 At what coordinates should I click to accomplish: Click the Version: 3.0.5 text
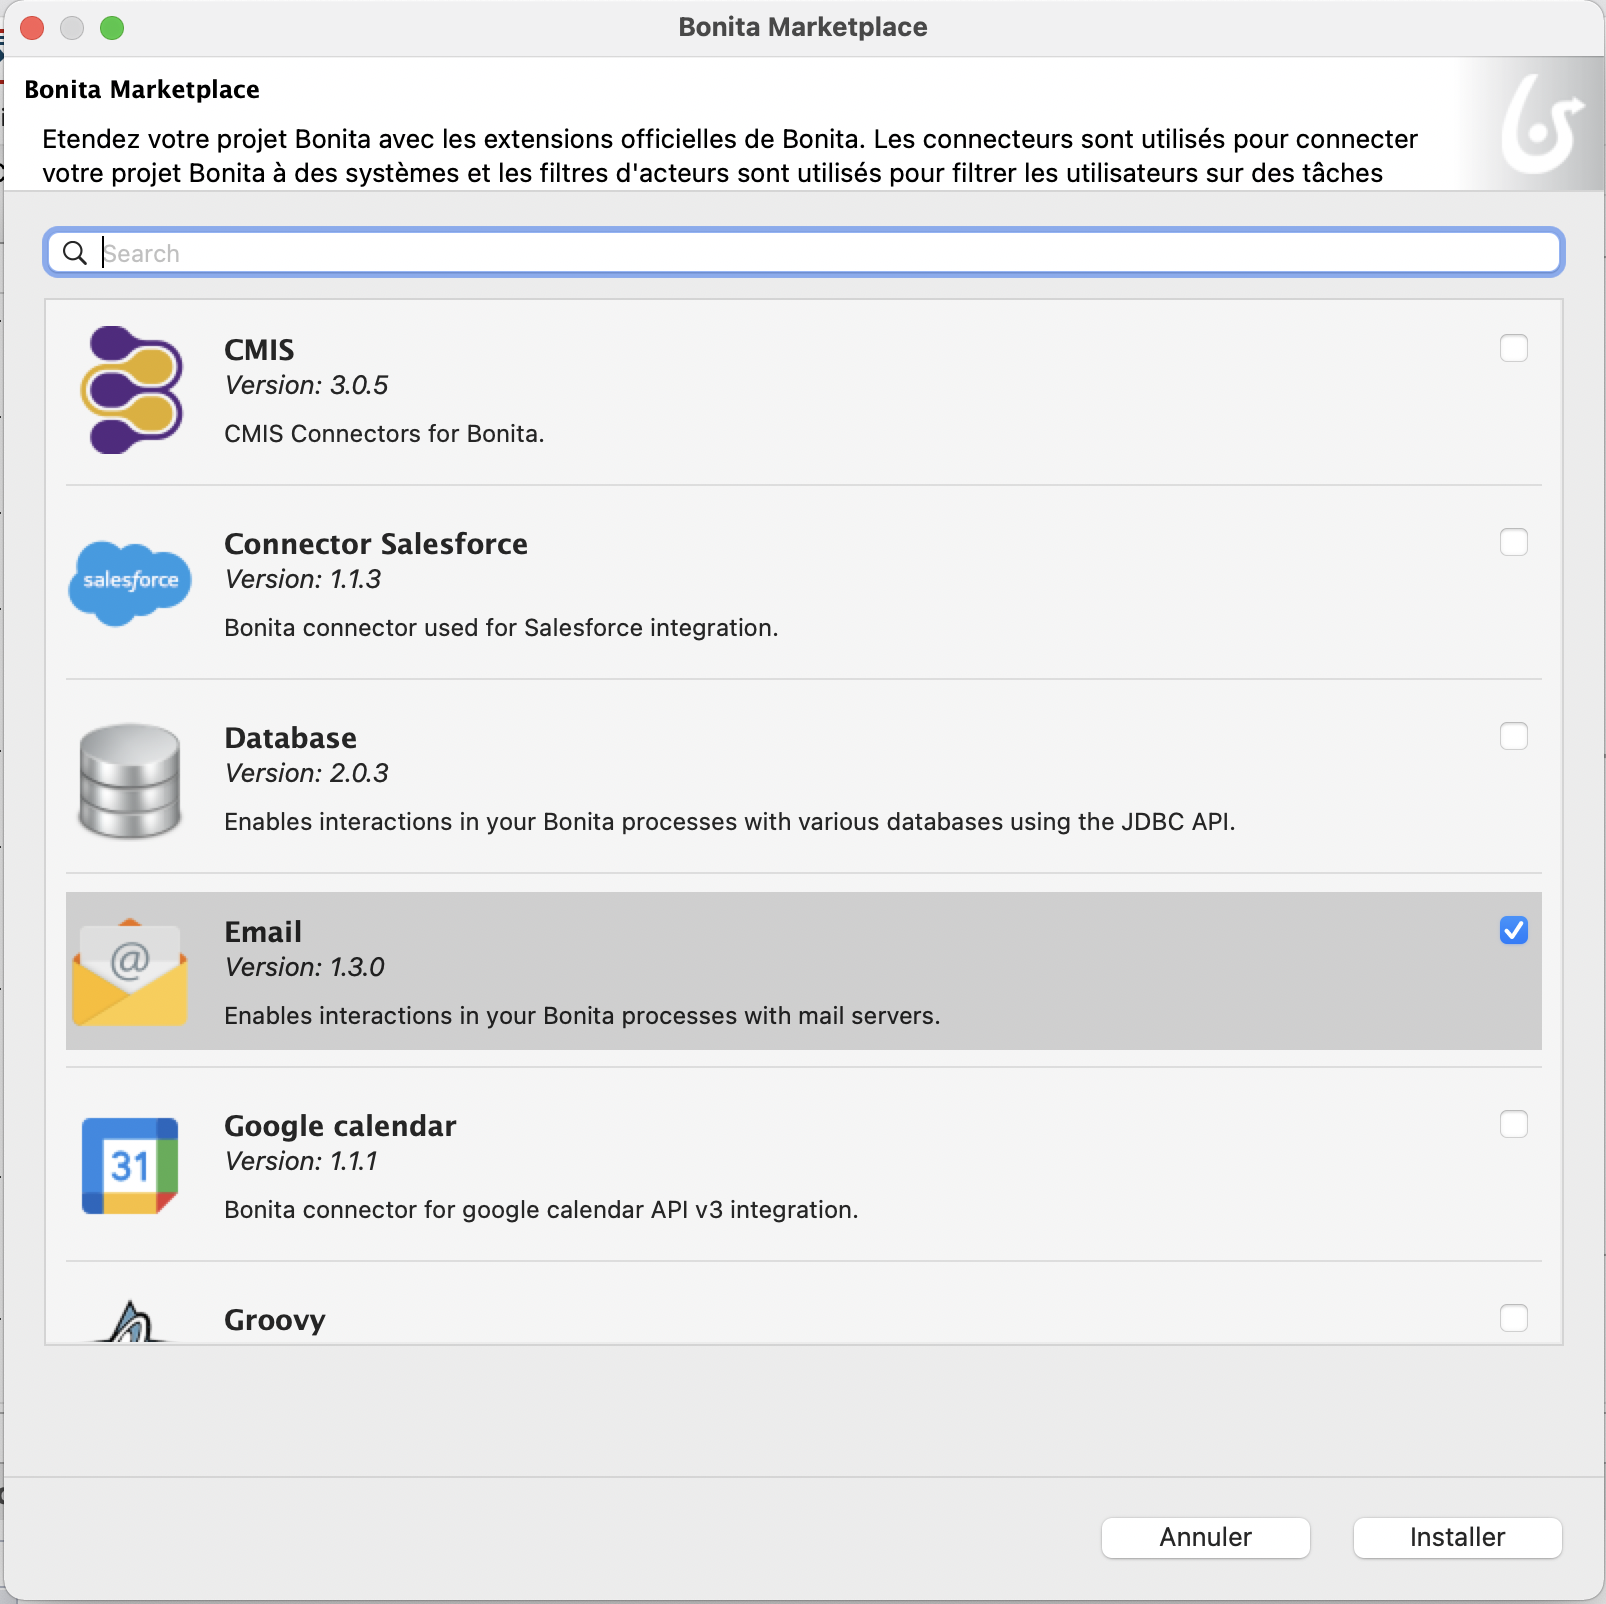click(306, 385)
